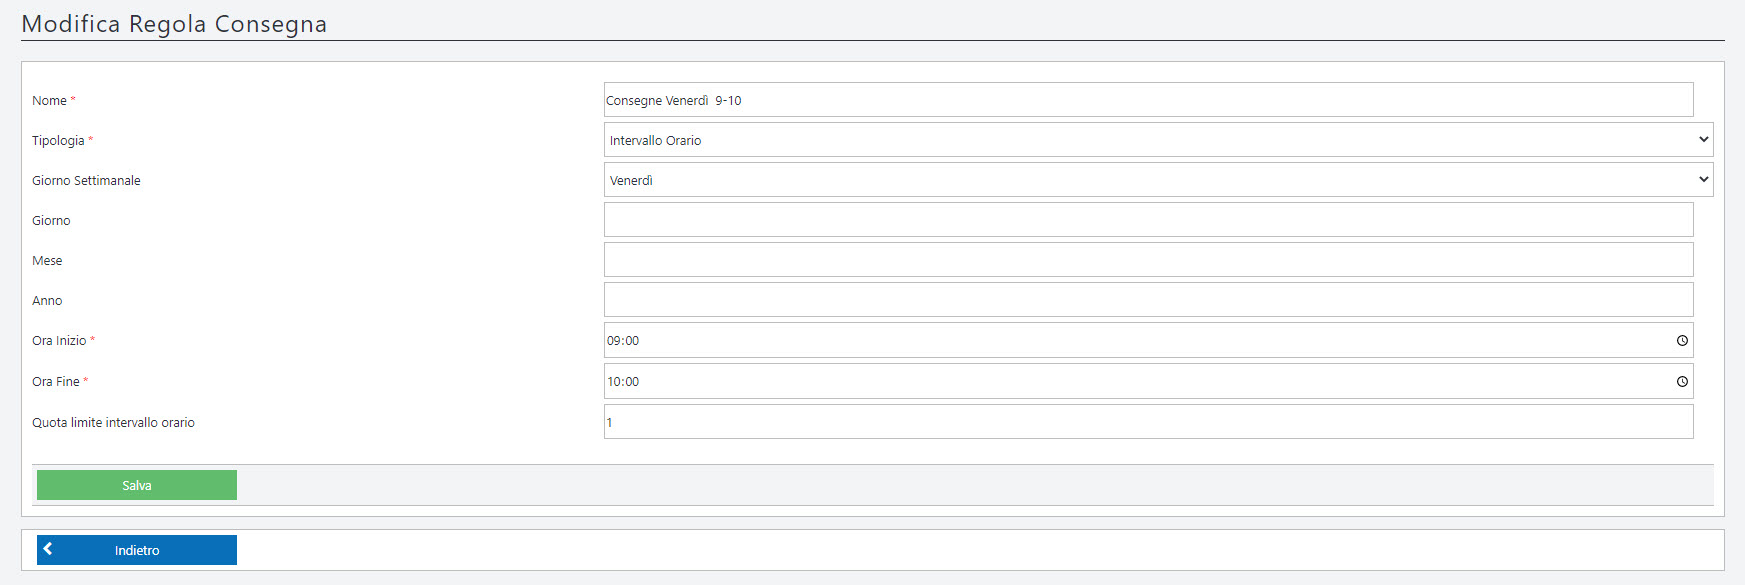Click the 10:00 end time value
The width and height of the screenshot is (1745, 585).
(x=623, y=382)
